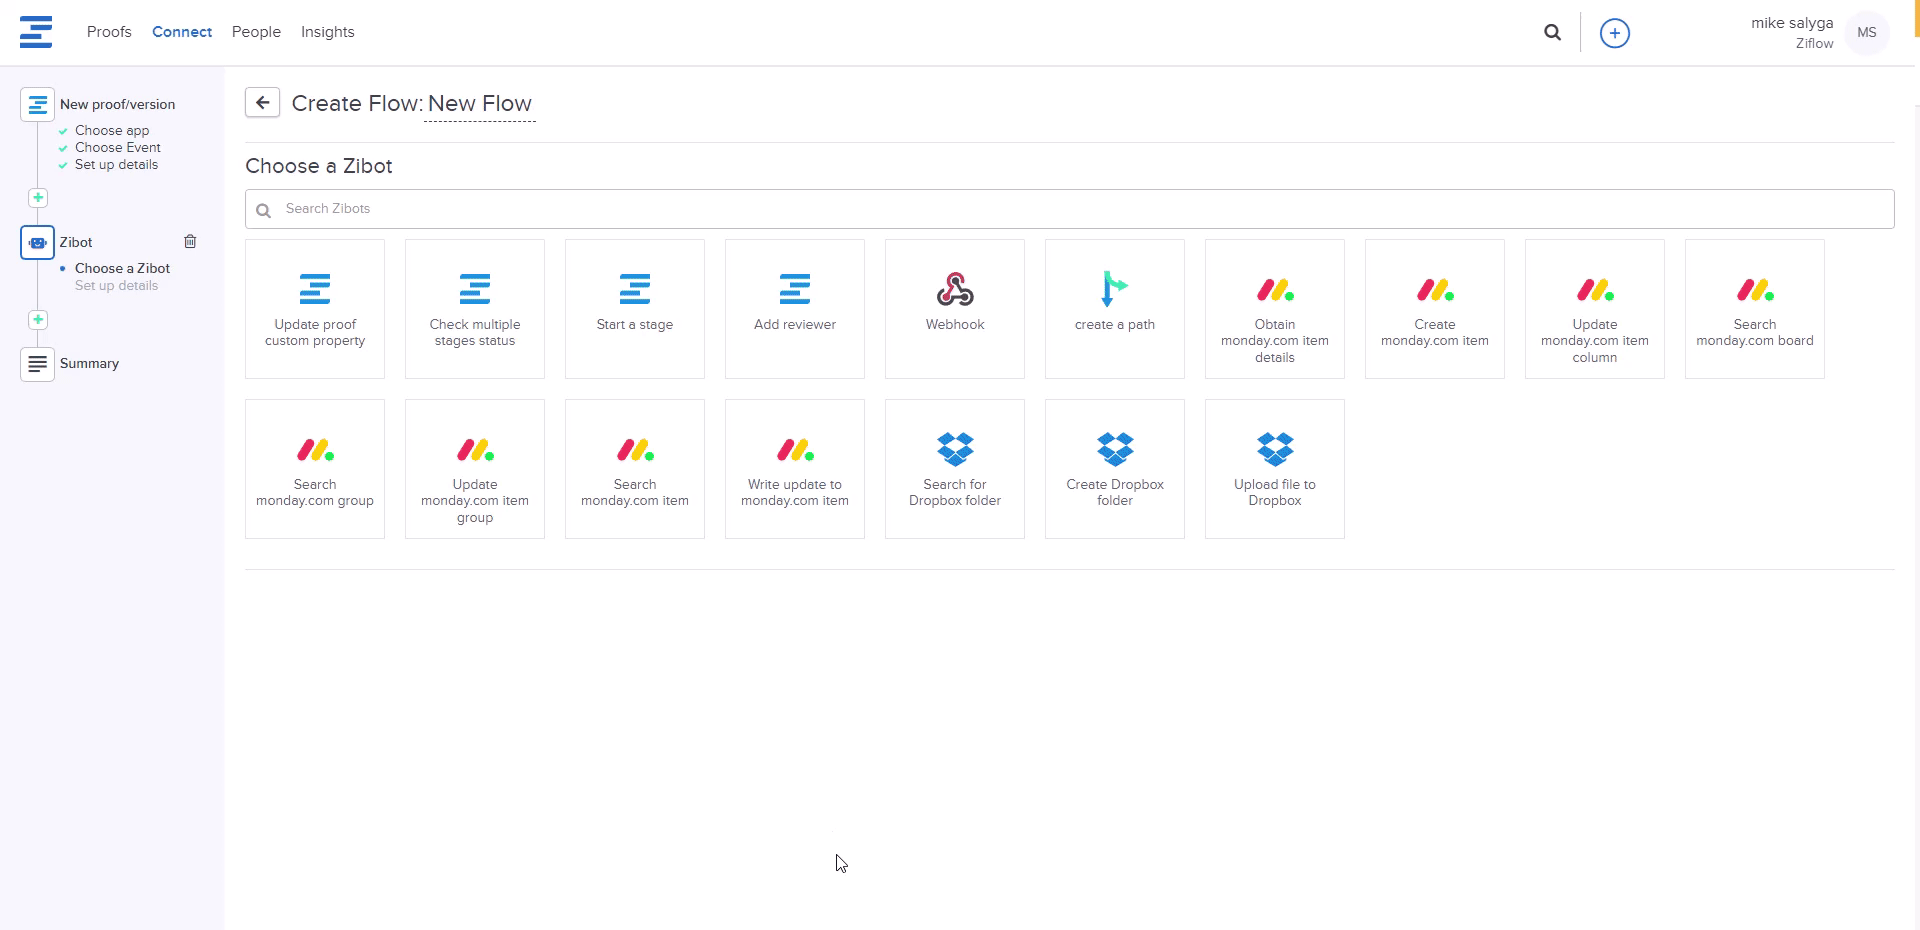This screenshot has width=1920, height=930.
Task: Select the Add reviewer Zibot
Action: (795, 309)
